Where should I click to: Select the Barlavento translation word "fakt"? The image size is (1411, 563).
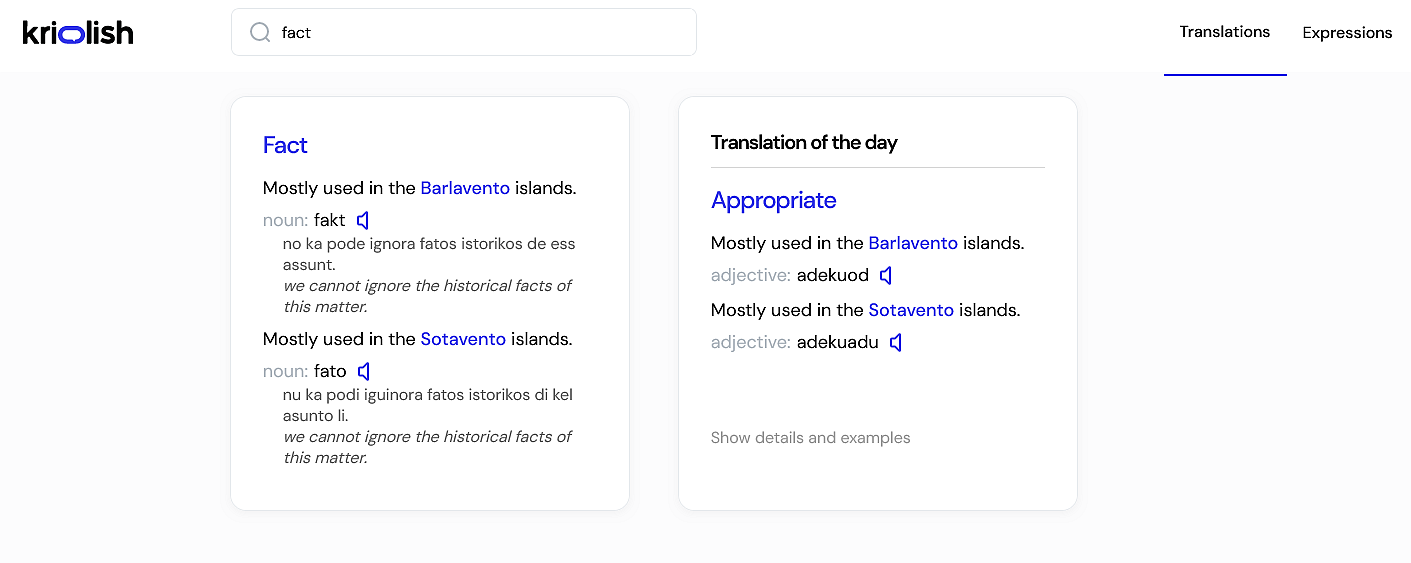(330, 220)
